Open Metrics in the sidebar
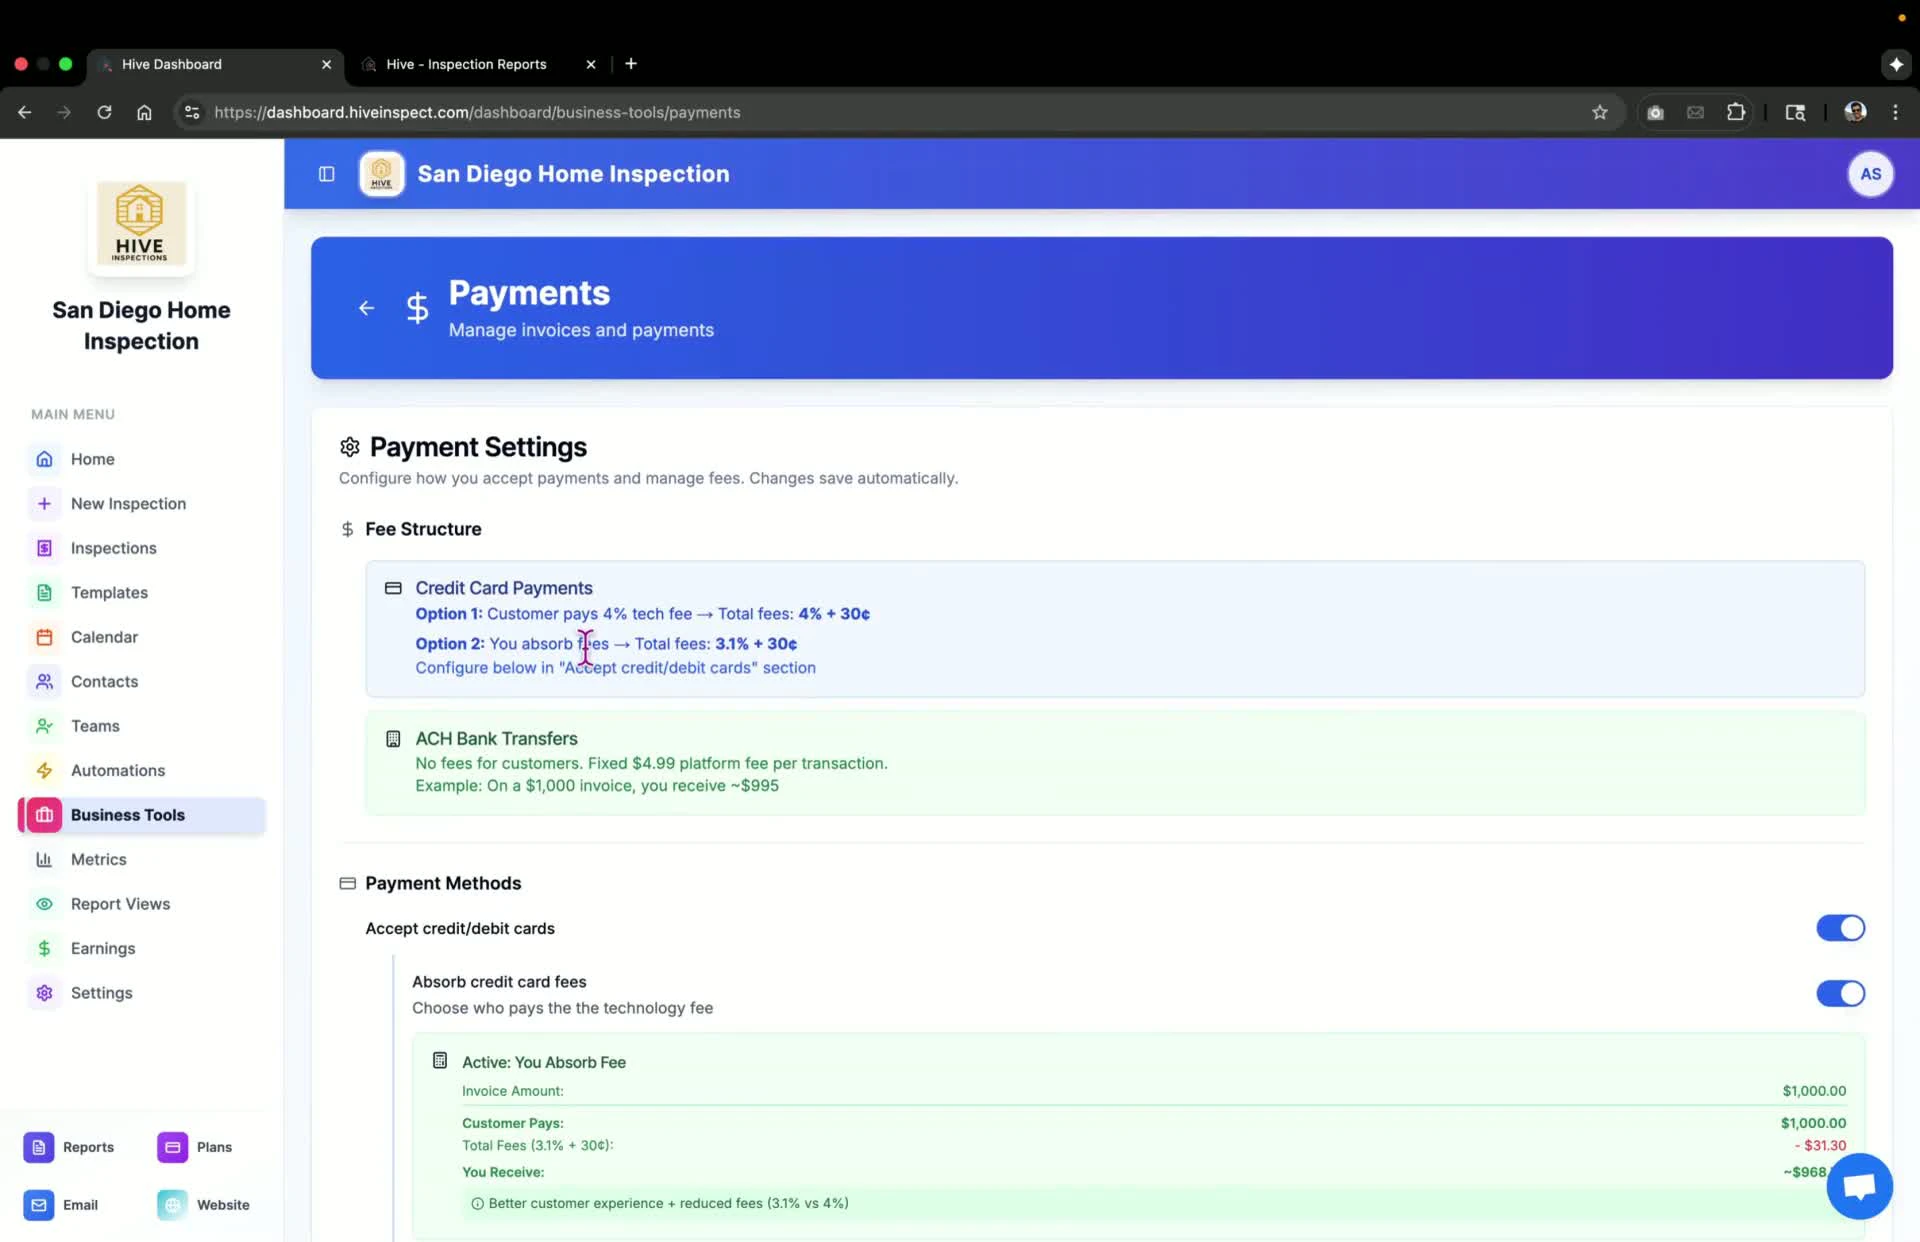The image size is (1920, 1242). pos(141,859)
